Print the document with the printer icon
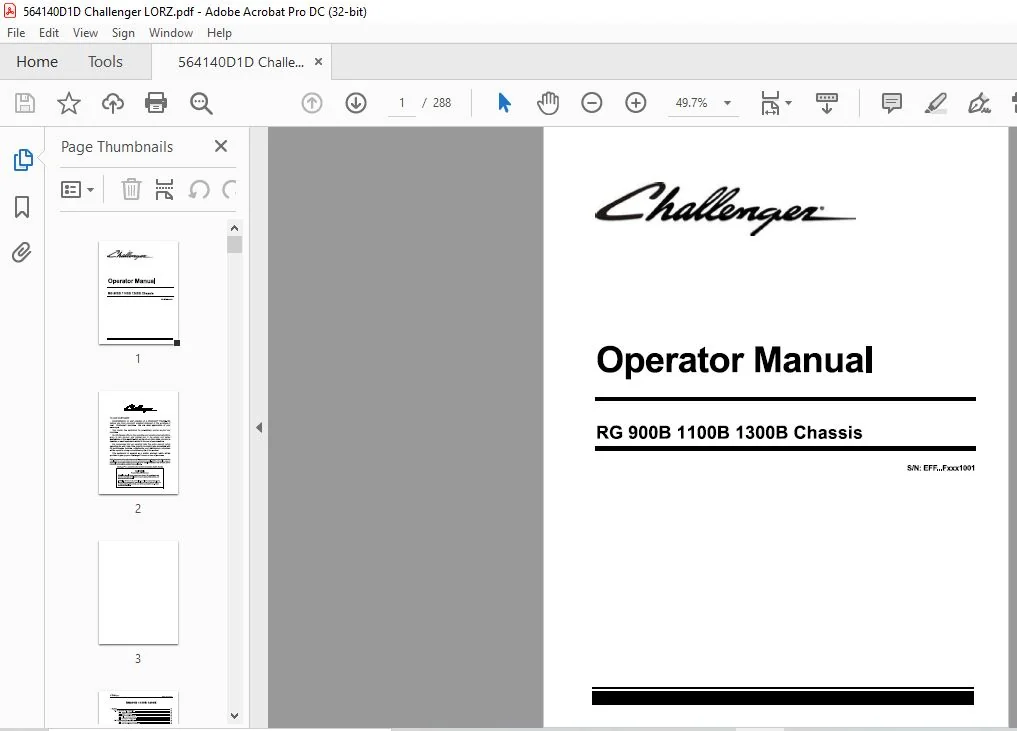This screenshot has width=1017, height=731. pos(156,103)
